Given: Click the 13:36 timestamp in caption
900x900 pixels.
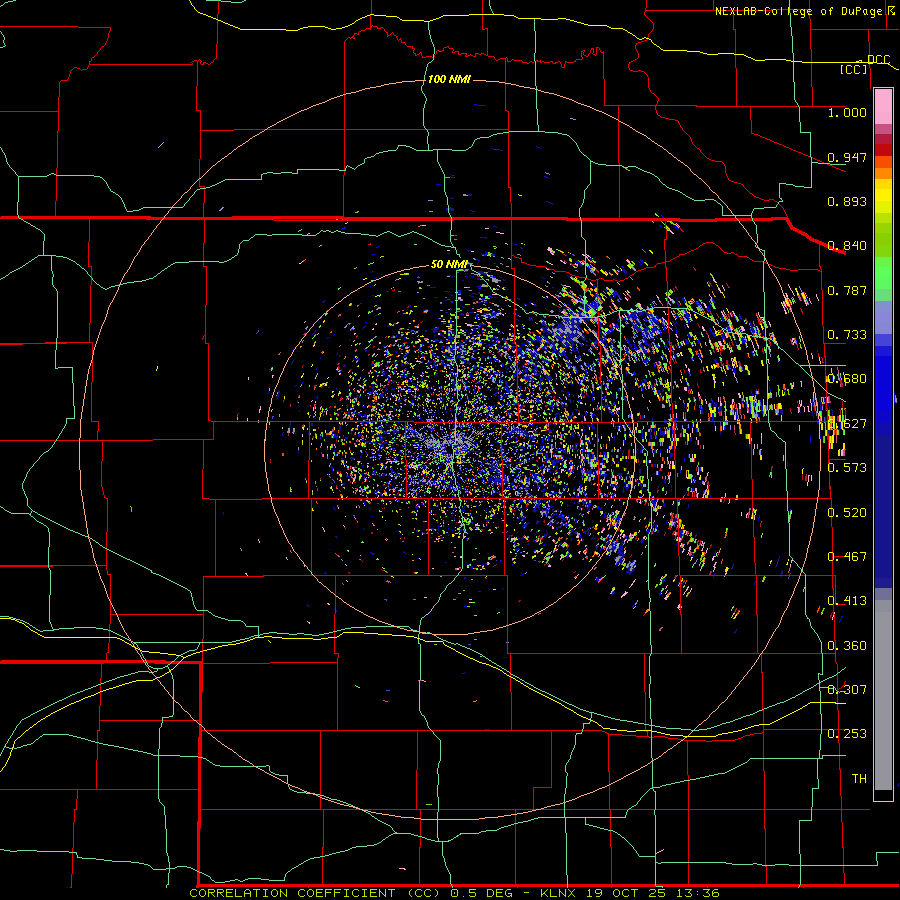Looking at the screenshot, I should [697, 893].
